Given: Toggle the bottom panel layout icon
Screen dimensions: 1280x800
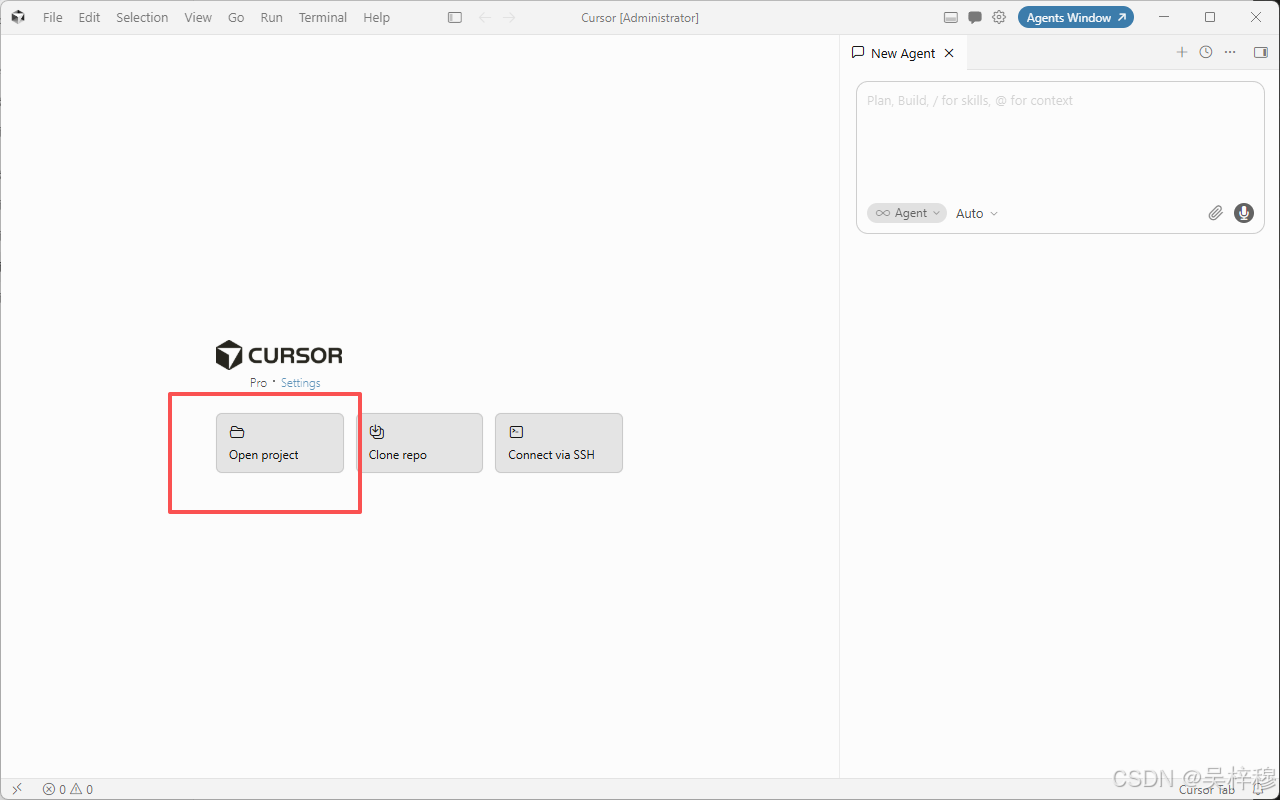Looking at the screenshot, I should (x=950, y=18).
